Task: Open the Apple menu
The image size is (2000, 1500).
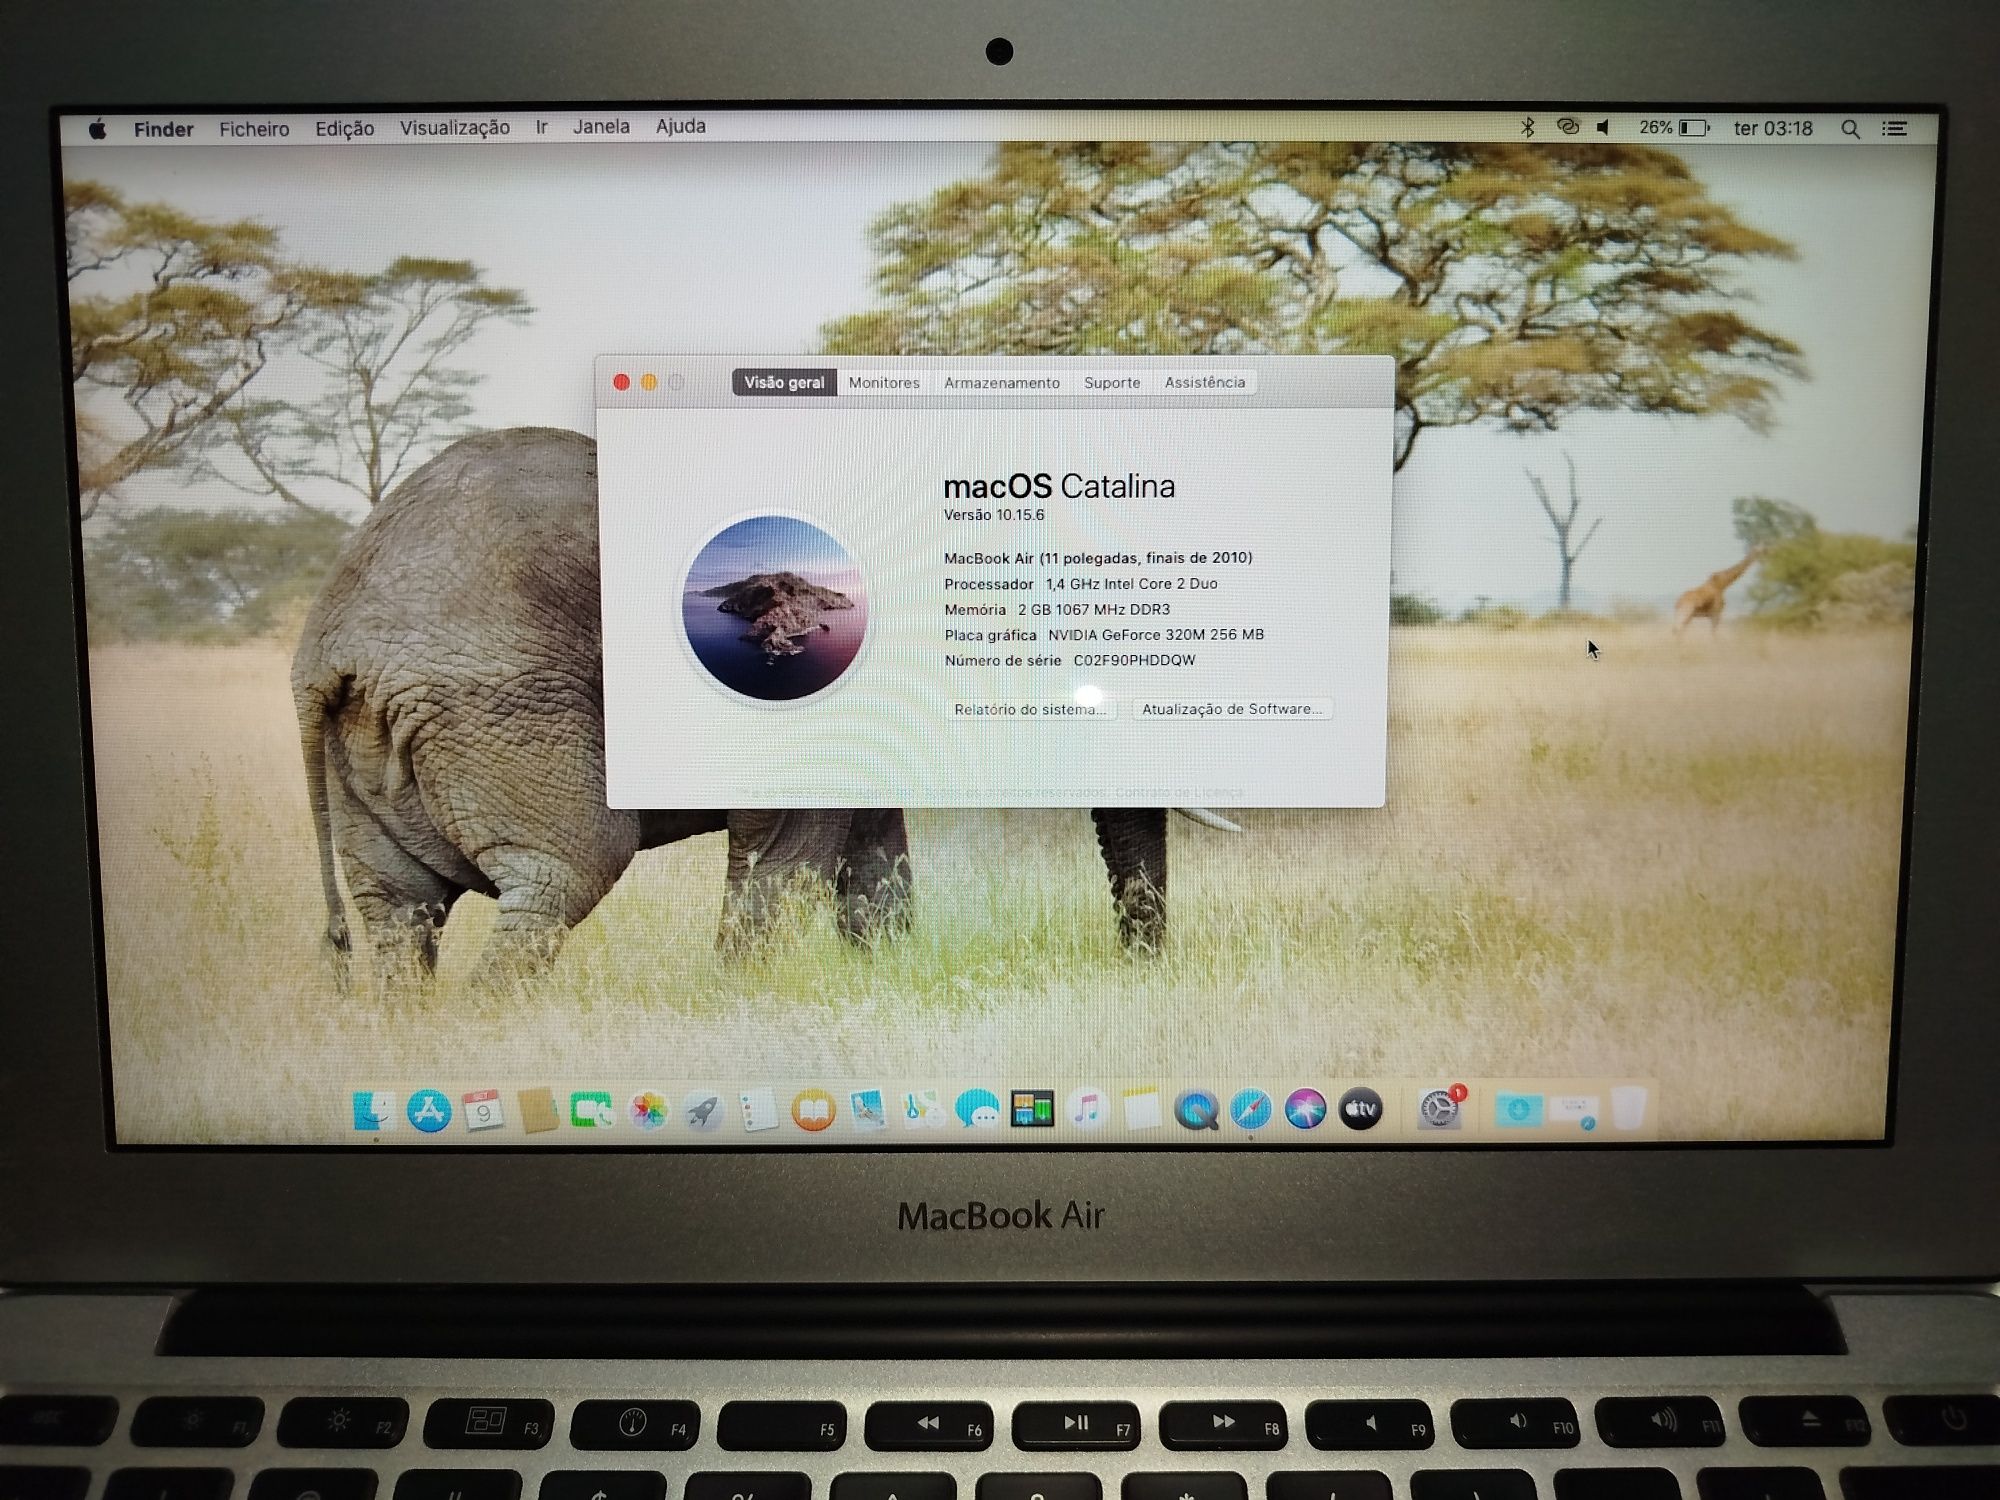Action: 97,129
